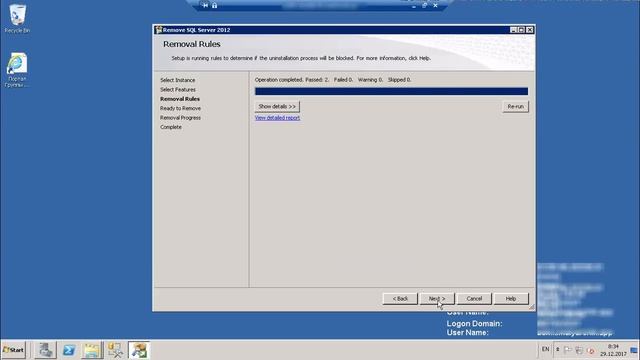The image size is (640, 360).
Task: Go to previous step with Back
Action: [x=400, y=299]
